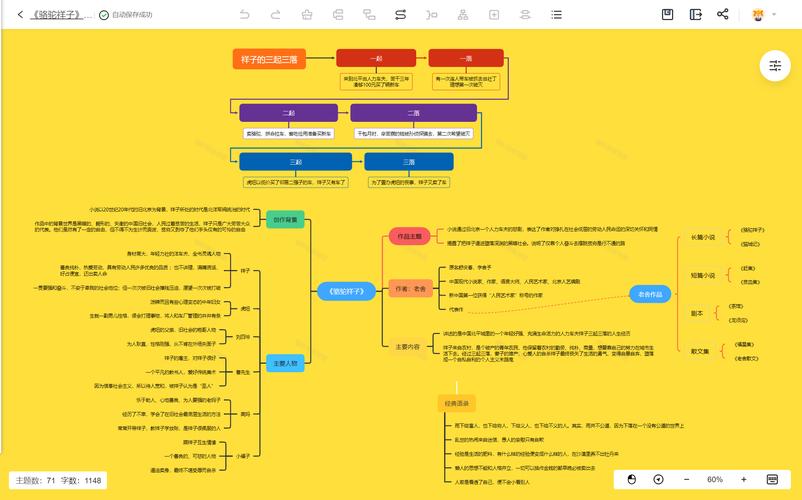Select the central 《骆驼祥子》 topic
This screenshot has height=500, width=802.
point(346,291)
